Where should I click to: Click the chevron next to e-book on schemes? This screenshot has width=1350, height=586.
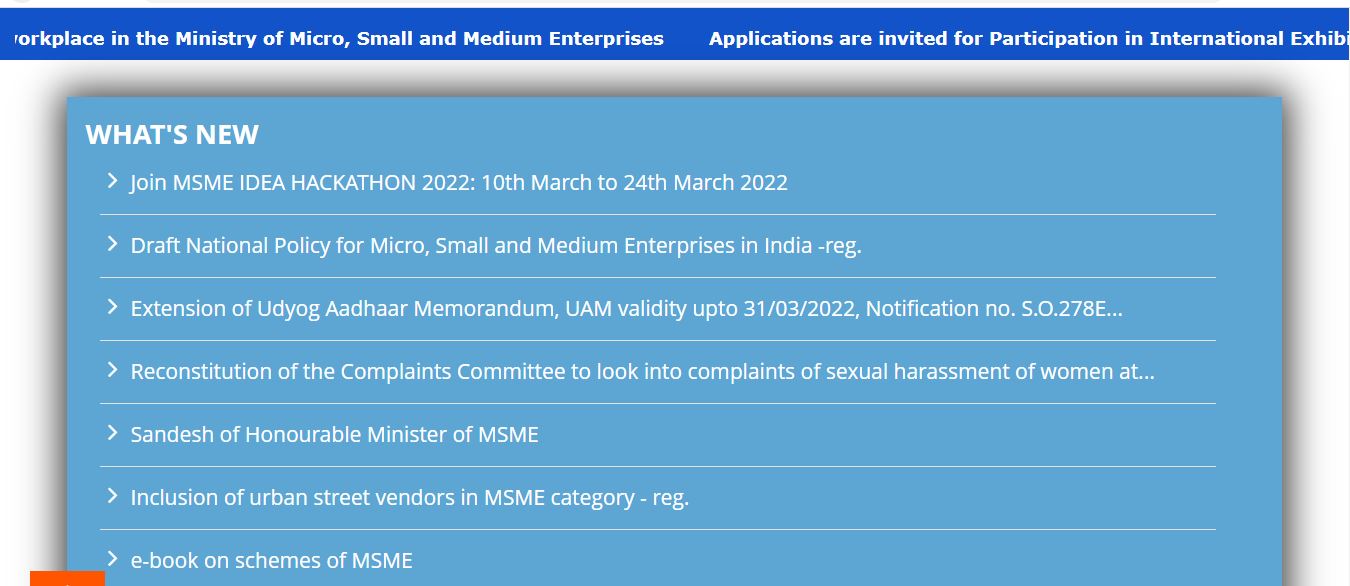pyautogui.click(x=112, y=560)
